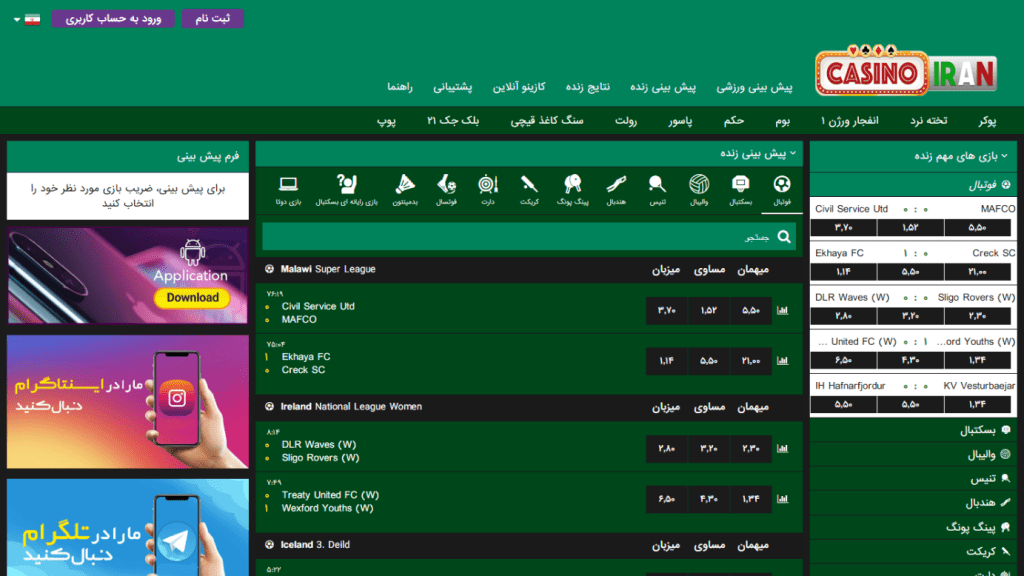
Task: Select draw odds ۳,۲۰ for DLR Waves match
Action: [709, 449]
